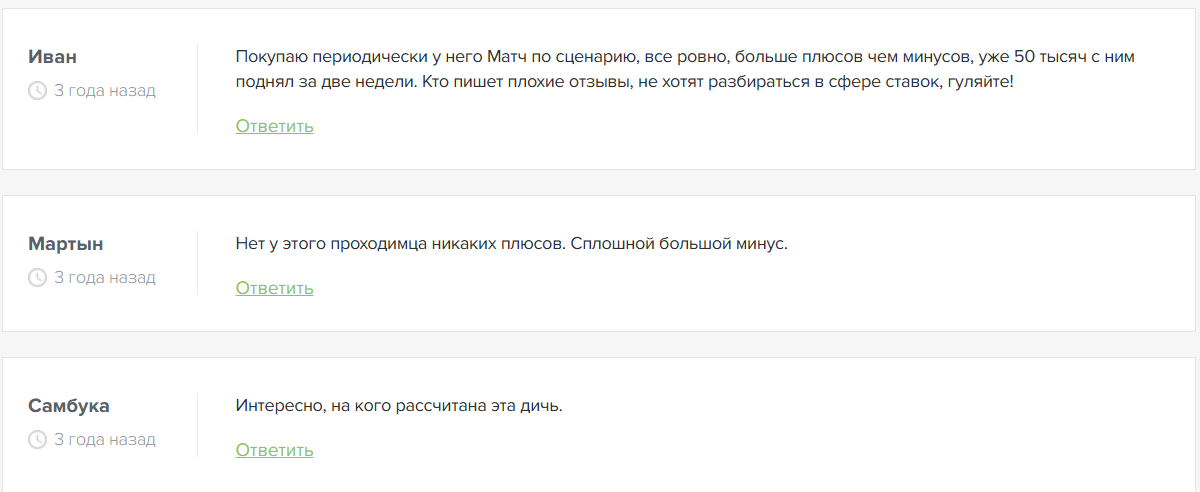The height and width of the screenshot is (492, 1200).
Task: Click the author name Иван
Action: point(53,57)
